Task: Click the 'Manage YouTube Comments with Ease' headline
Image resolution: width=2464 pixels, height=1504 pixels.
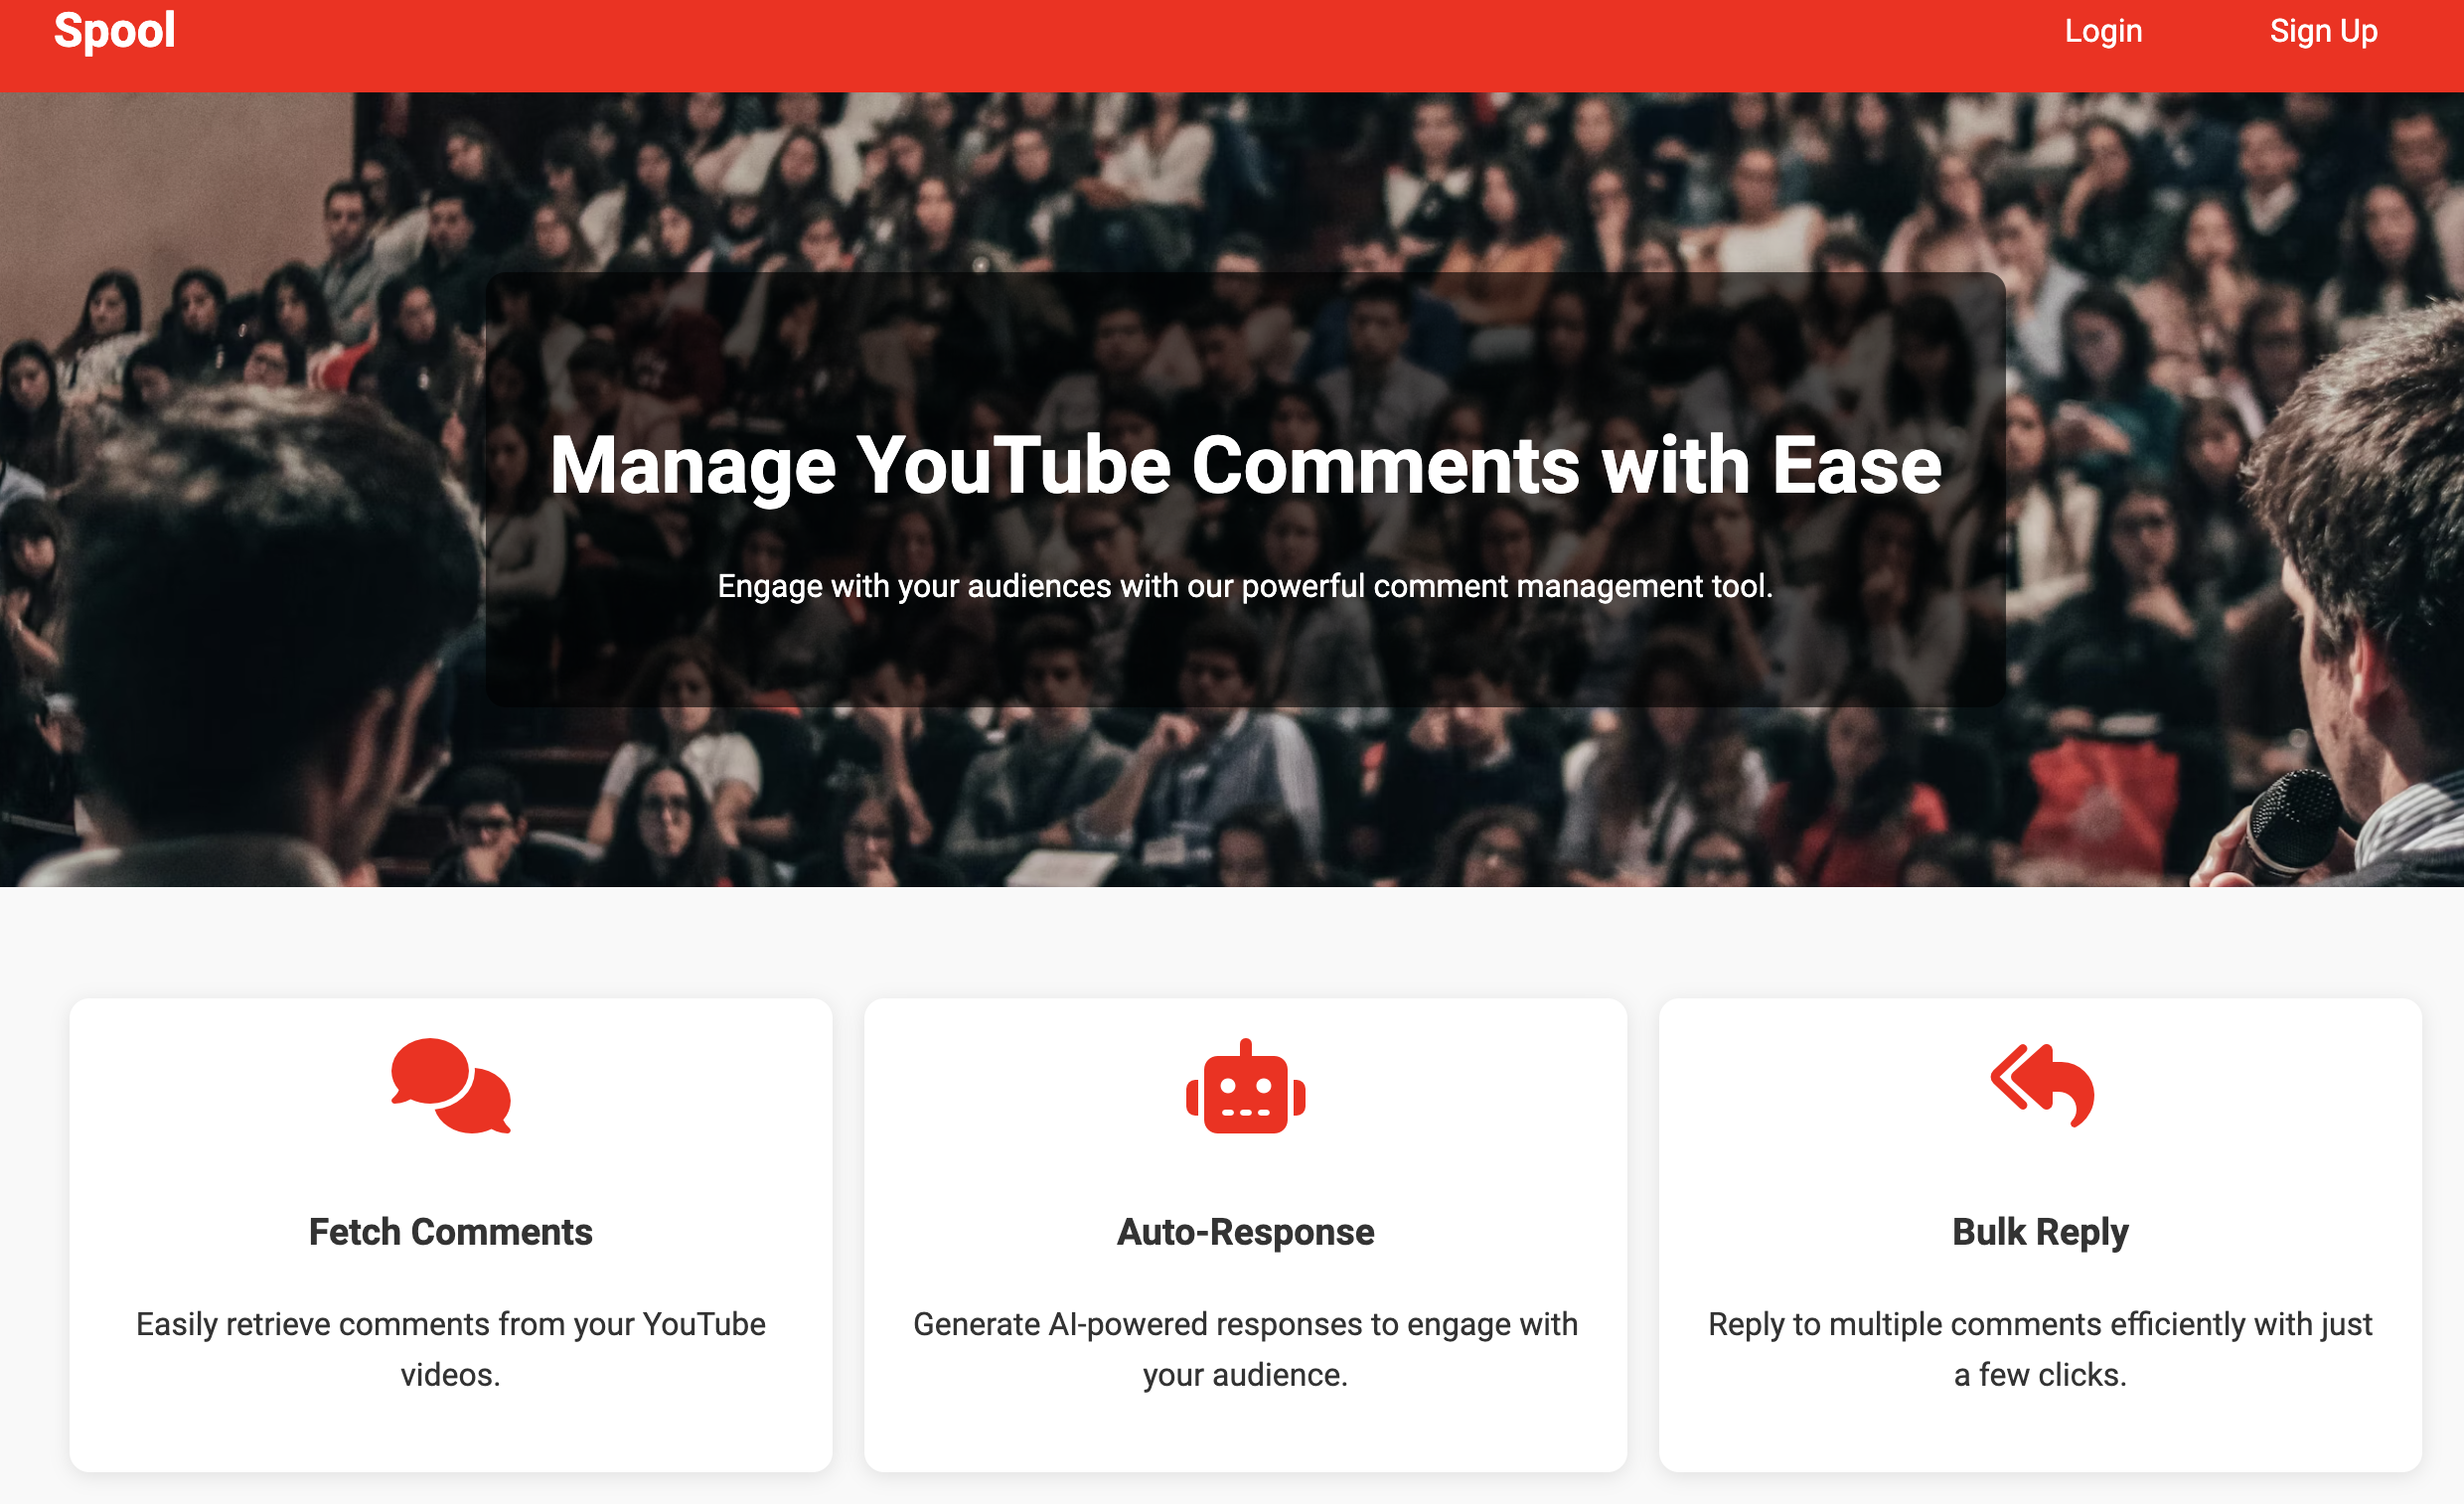Action: click(x=1245, y=466)
